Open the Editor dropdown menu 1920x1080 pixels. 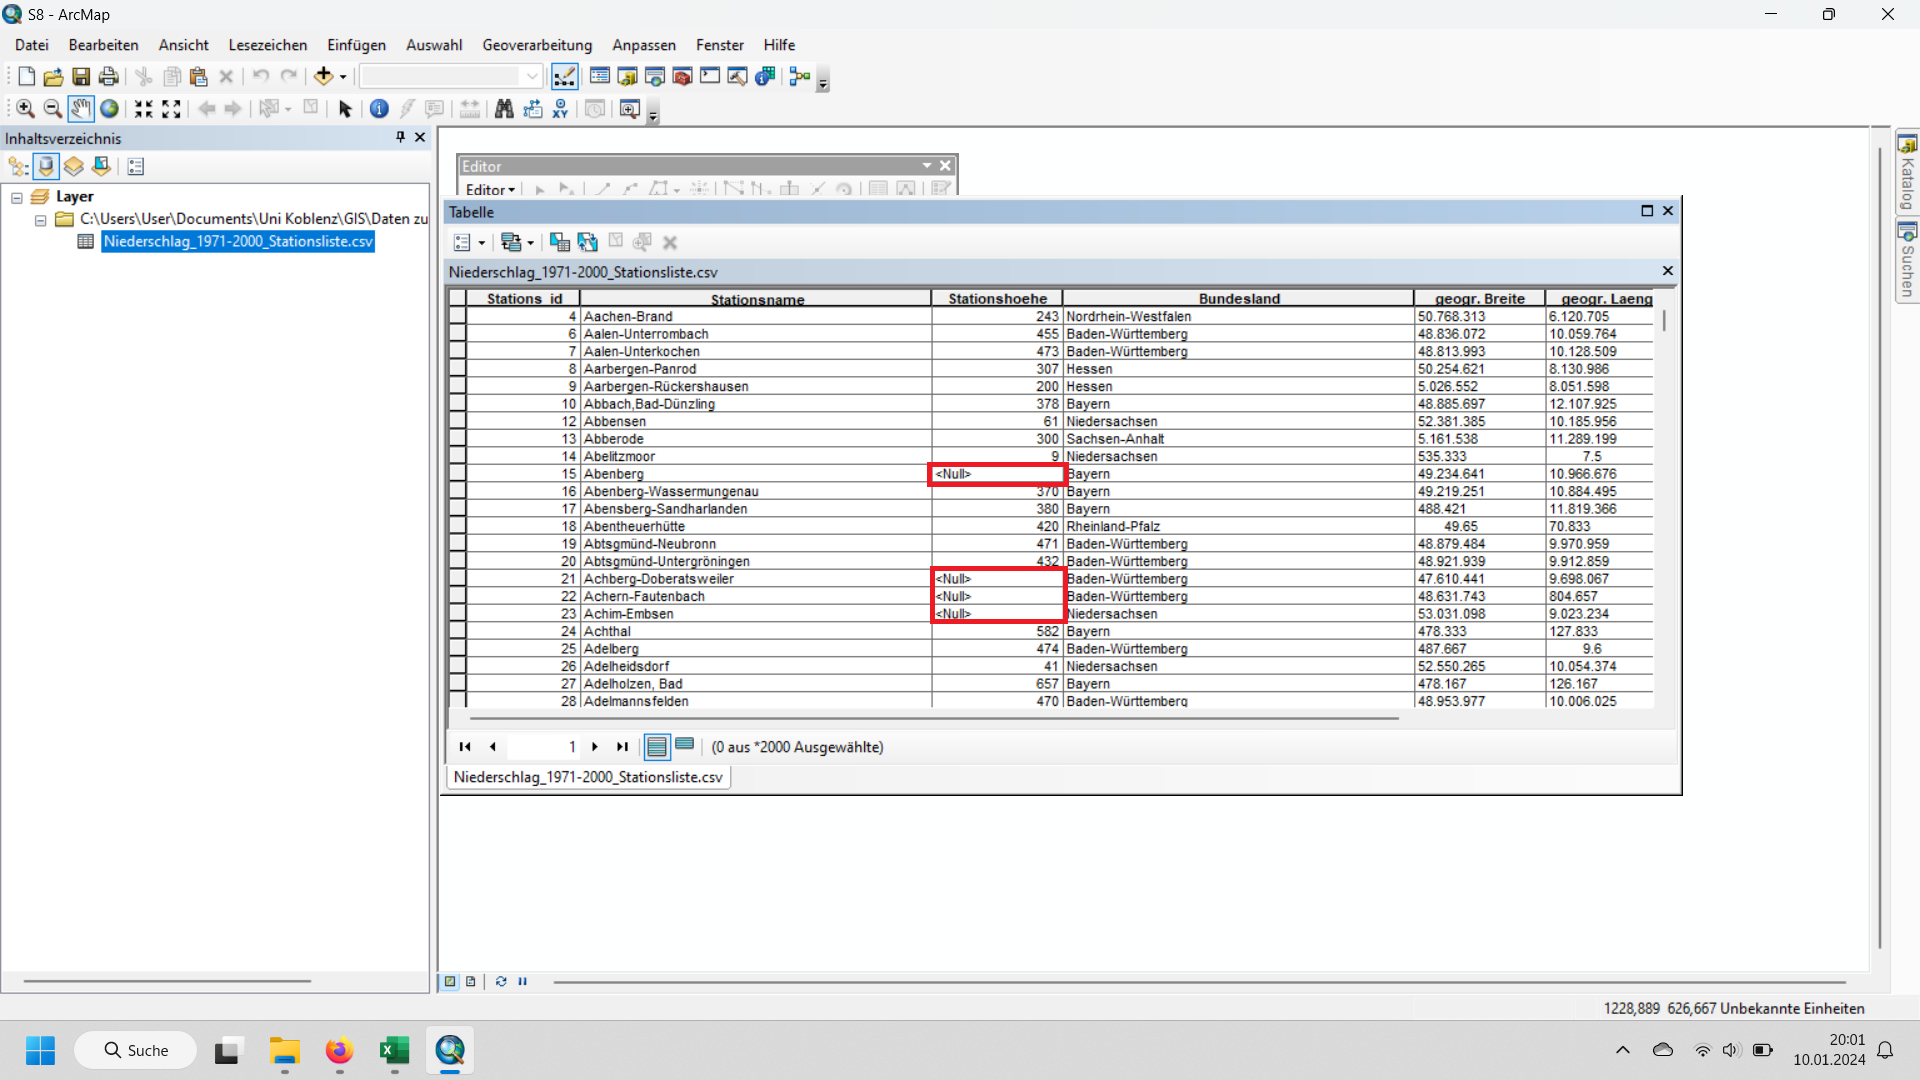click(x=490, y=189)
